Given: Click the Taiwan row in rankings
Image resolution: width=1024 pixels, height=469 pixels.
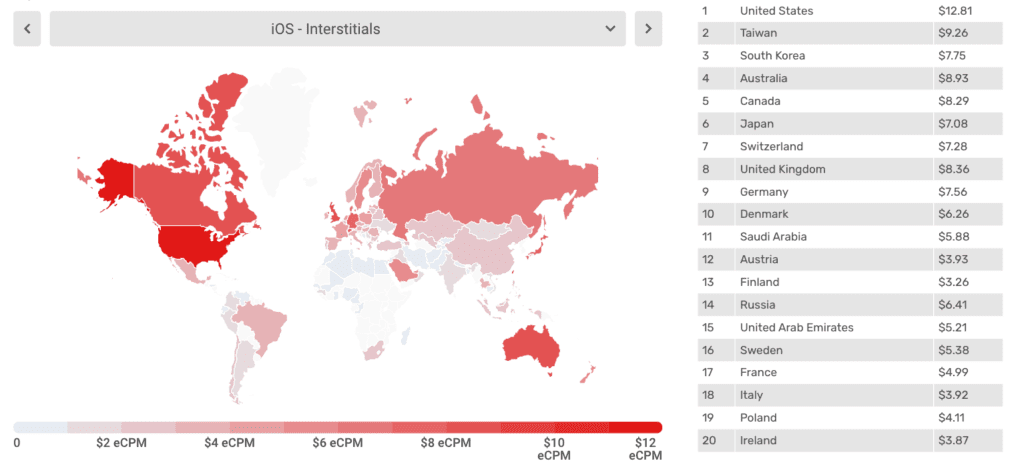Looking at the screenshot, I should (x=849, y=33).
